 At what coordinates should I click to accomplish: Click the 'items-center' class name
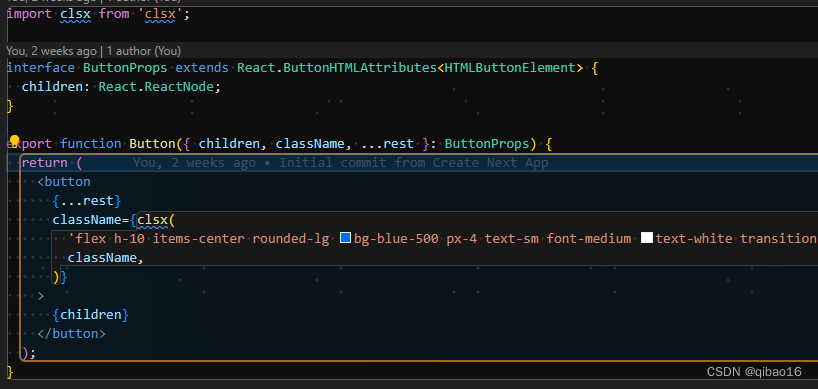198,239
